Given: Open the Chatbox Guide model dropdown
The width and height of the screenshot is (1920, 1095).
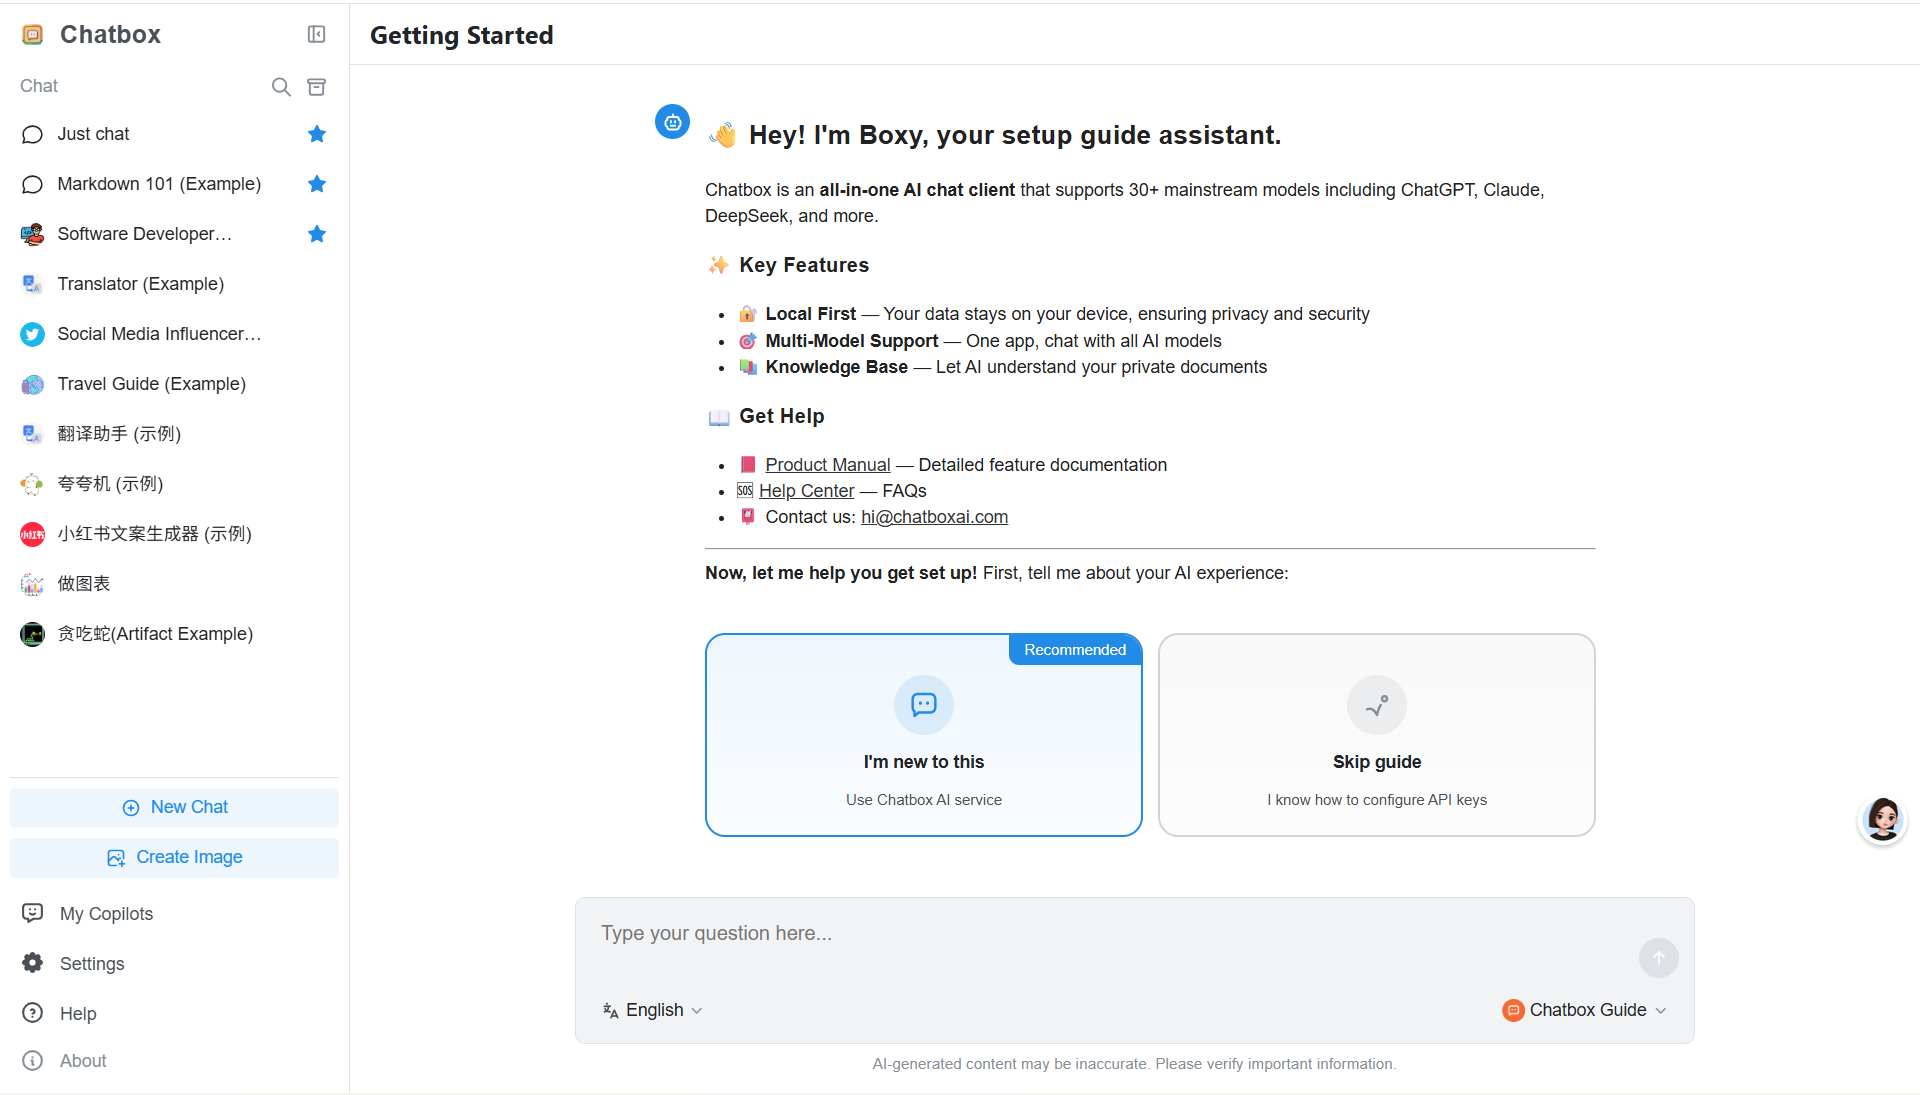Looking at the screenshot, I should tap(1584, 1010).
